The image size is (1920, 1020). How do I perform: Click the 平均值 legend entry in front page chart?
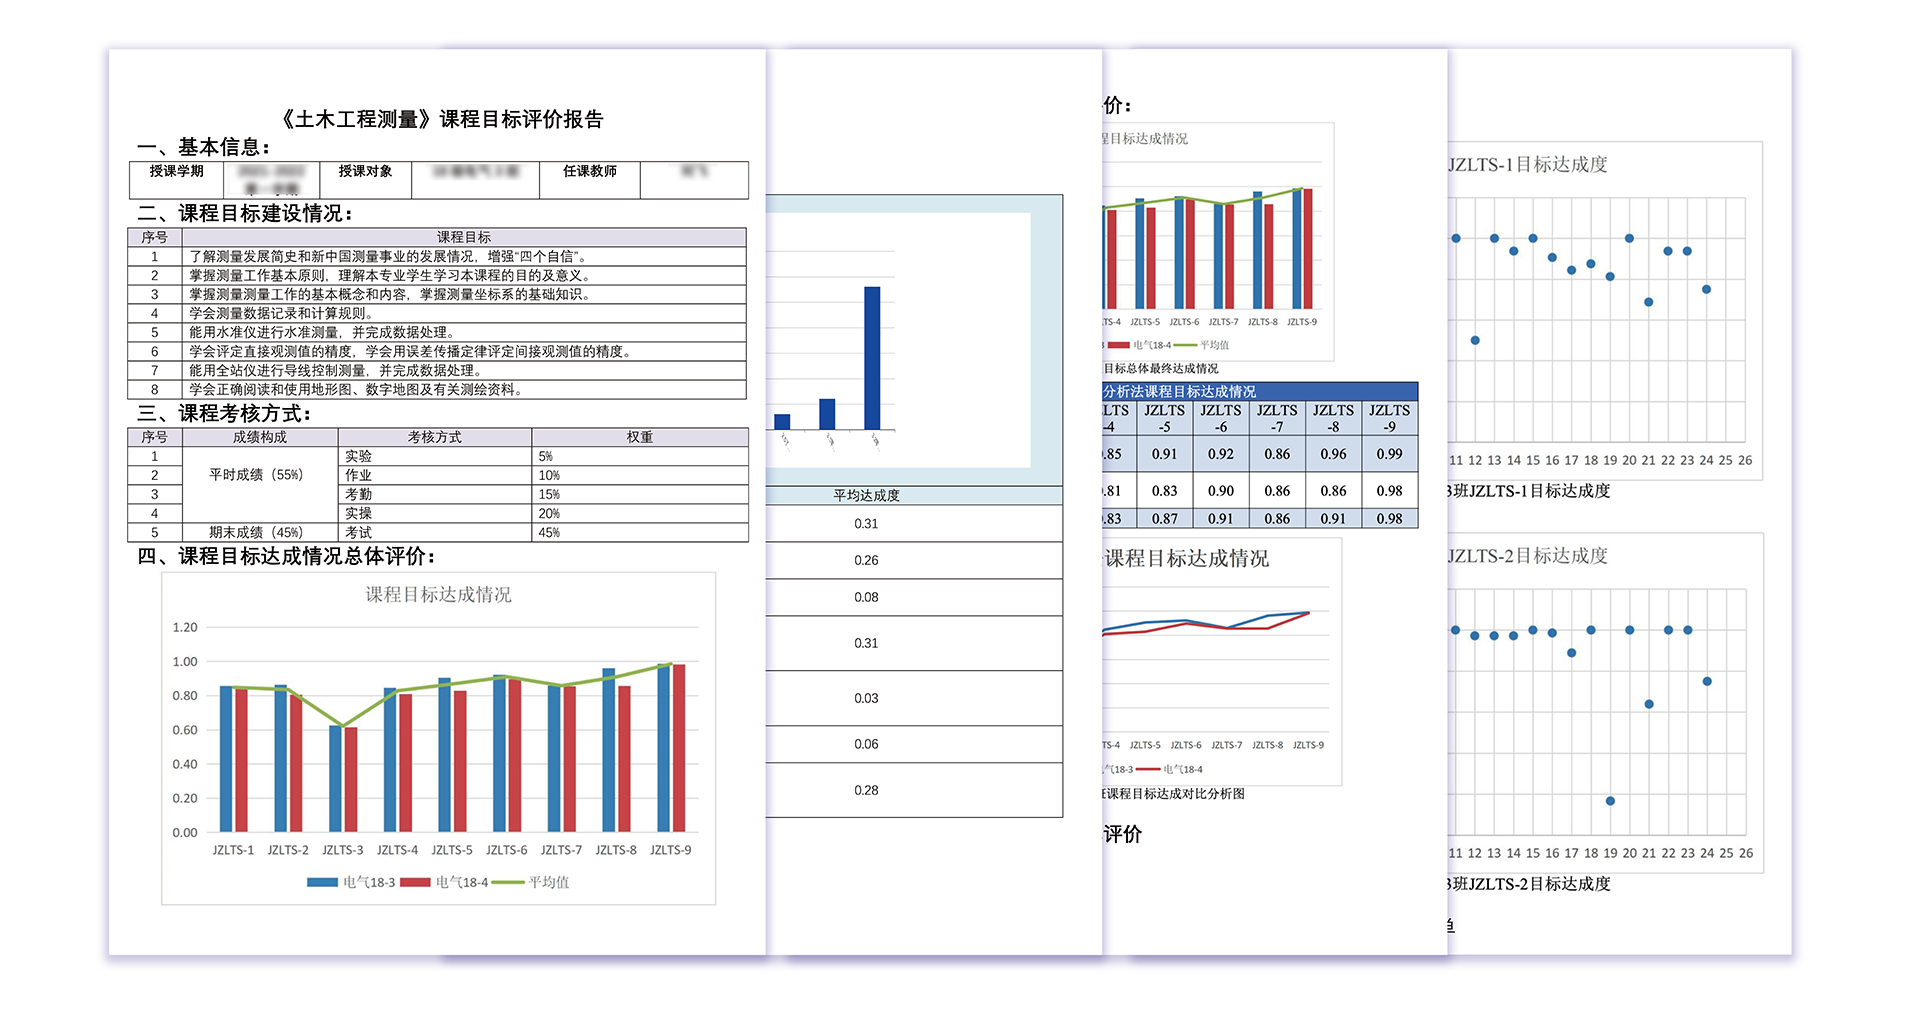(531, 883)
